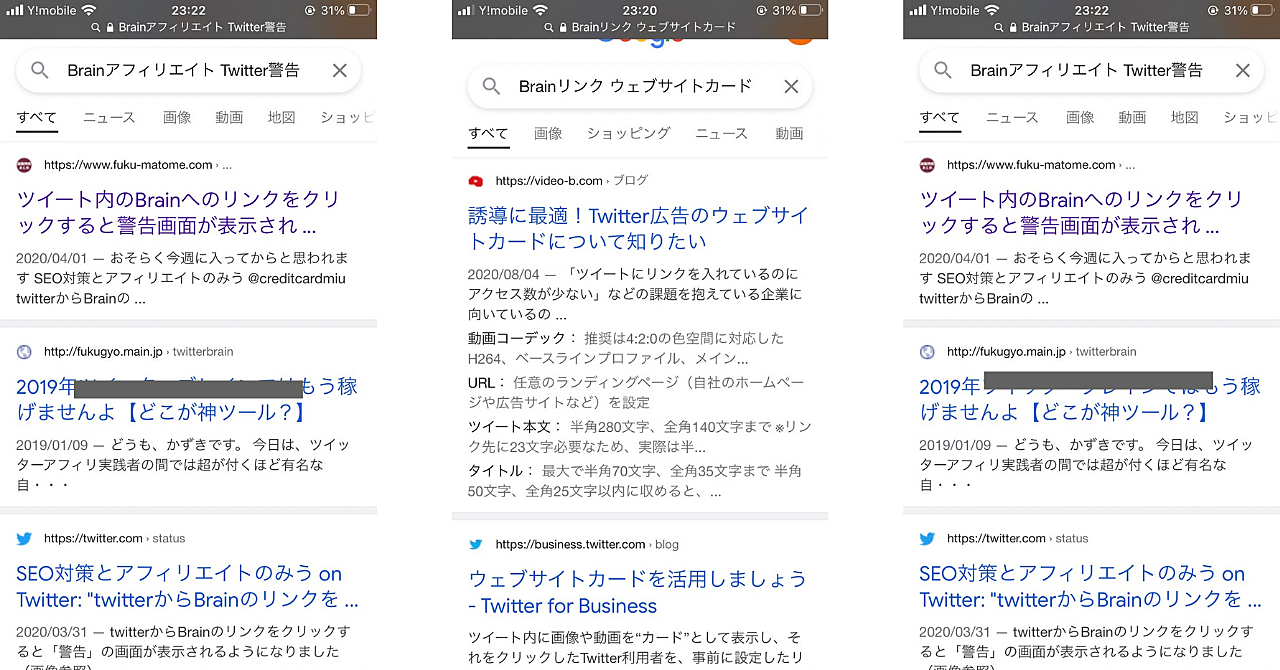Tap the search field in right screenshot
This screenshot has width=1280, height=670.
1091,70
